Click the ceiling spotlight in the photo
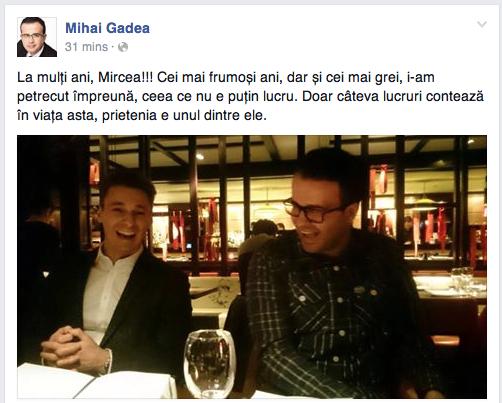502x403 pixels. tap(200, 156)
